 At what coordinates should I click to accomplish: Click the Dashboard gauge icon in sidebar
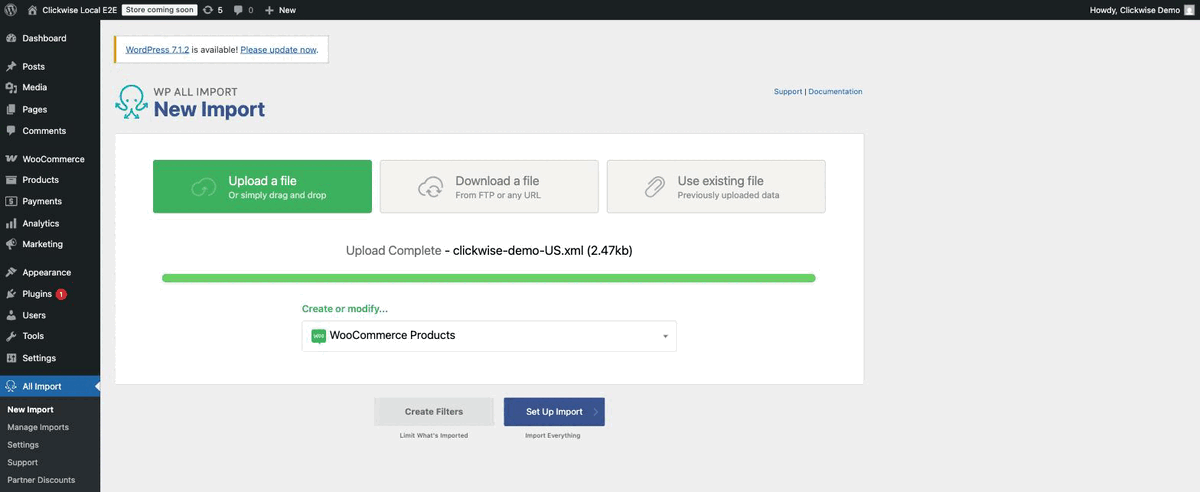[11, 38]
